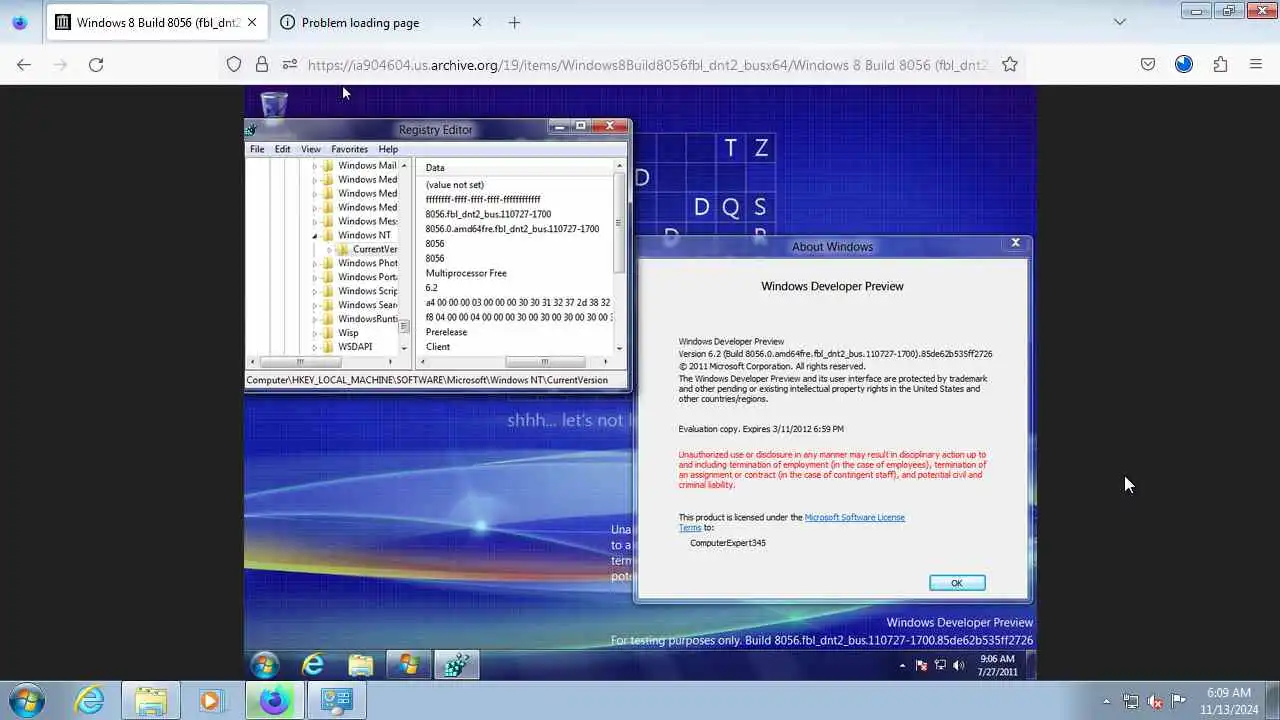Open the inner taskbar's Internet Explorer icon
The image size is (1280, 720).
tap(313, 665)
